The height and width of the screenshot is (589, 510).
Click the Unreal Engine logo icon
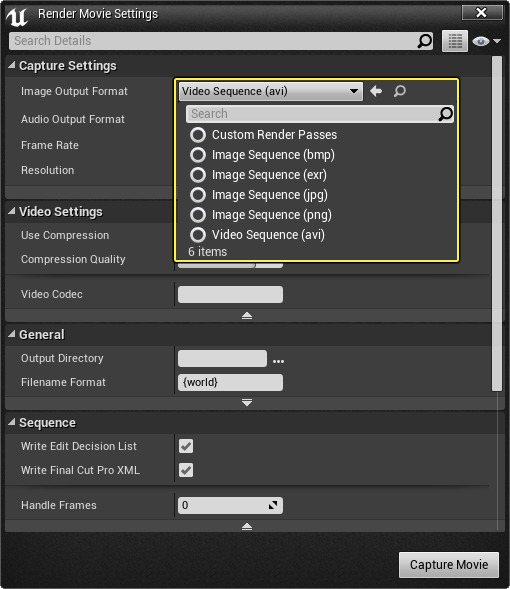click(x=17, y=17)
